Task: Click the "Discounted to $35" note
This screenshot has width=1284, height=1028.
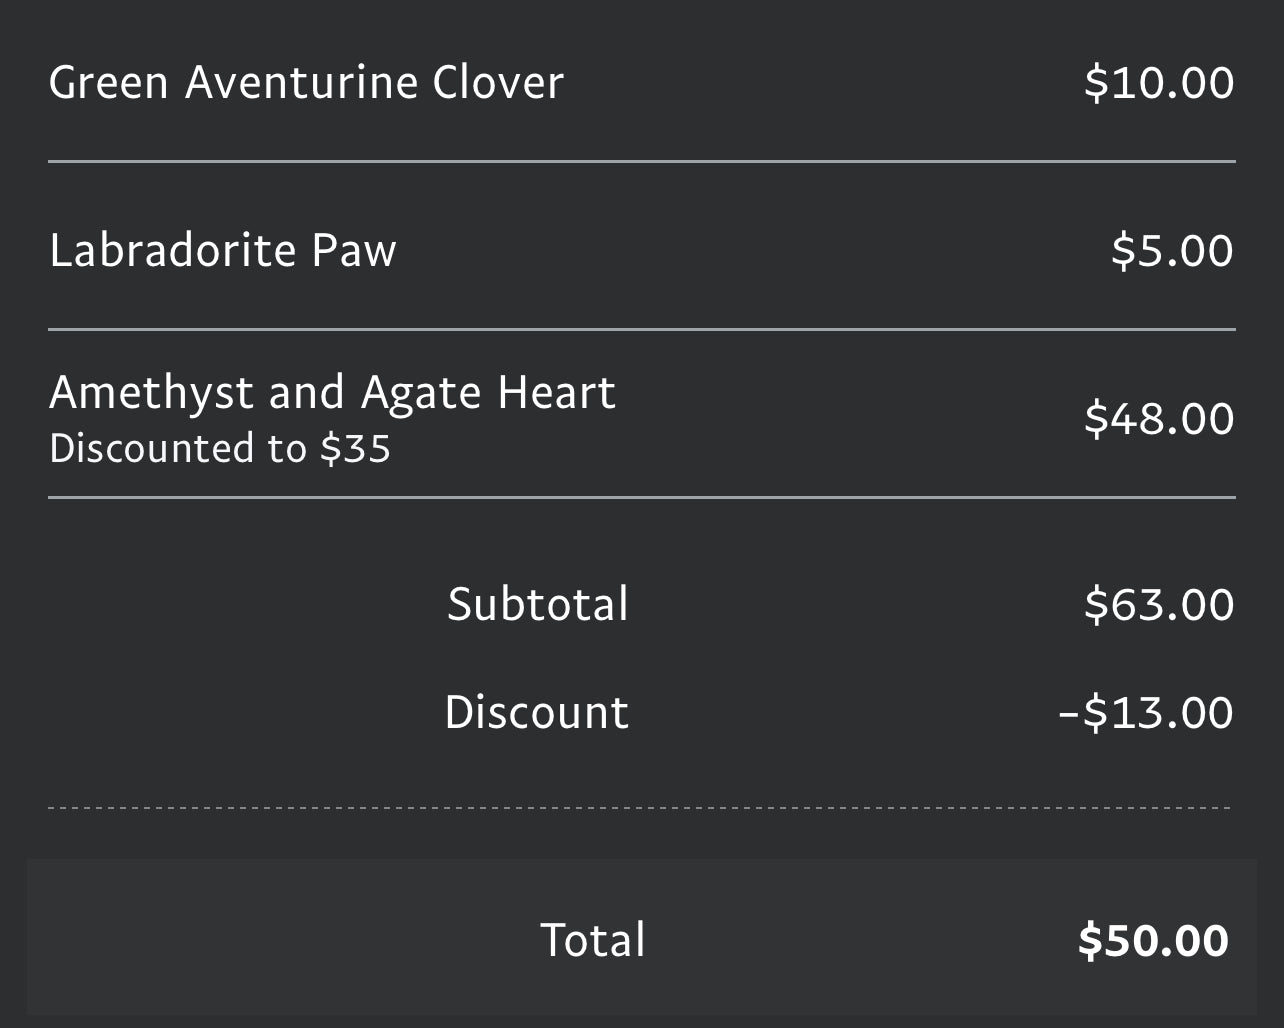Action: (220, 448)
